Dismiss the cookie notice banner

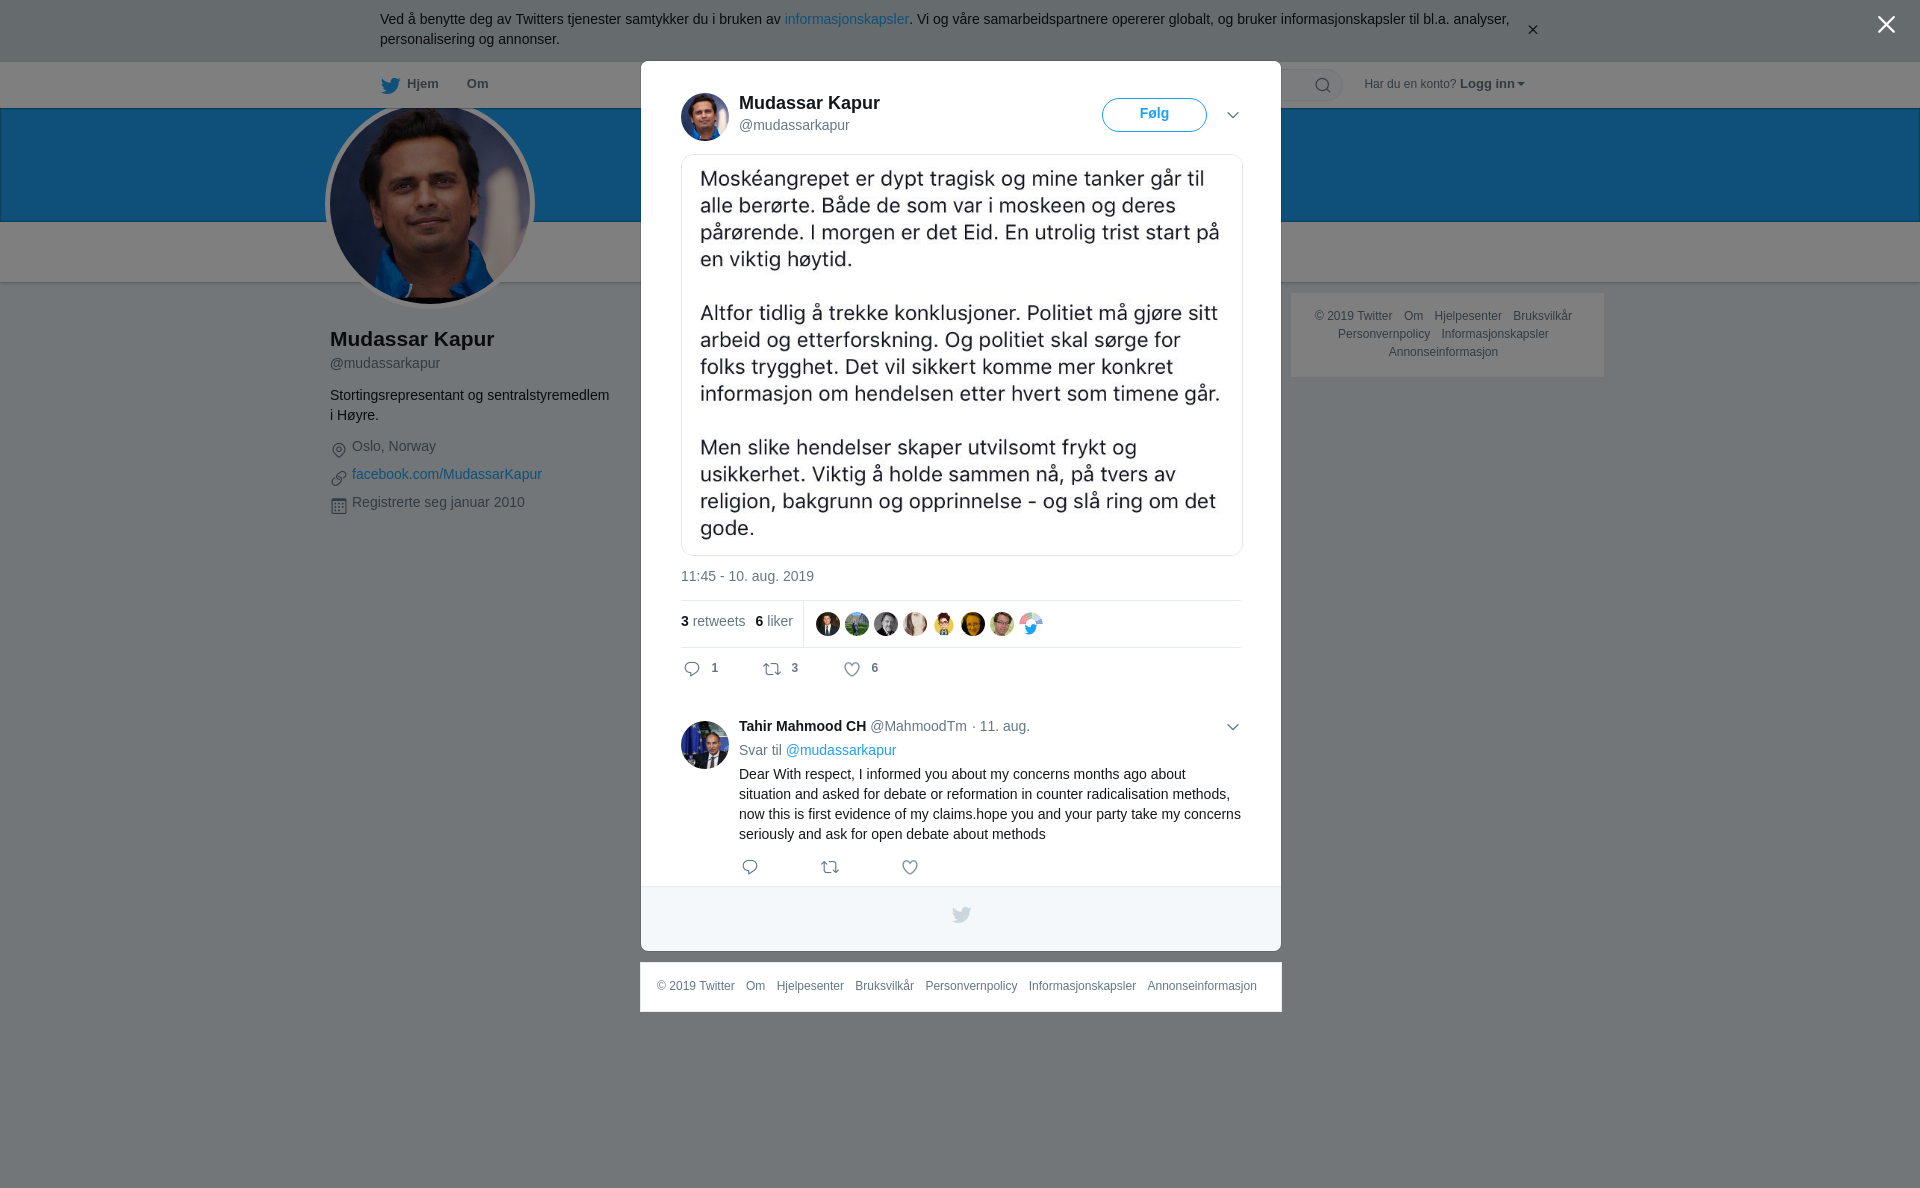pyautogui.click(x=1532, y=29)
